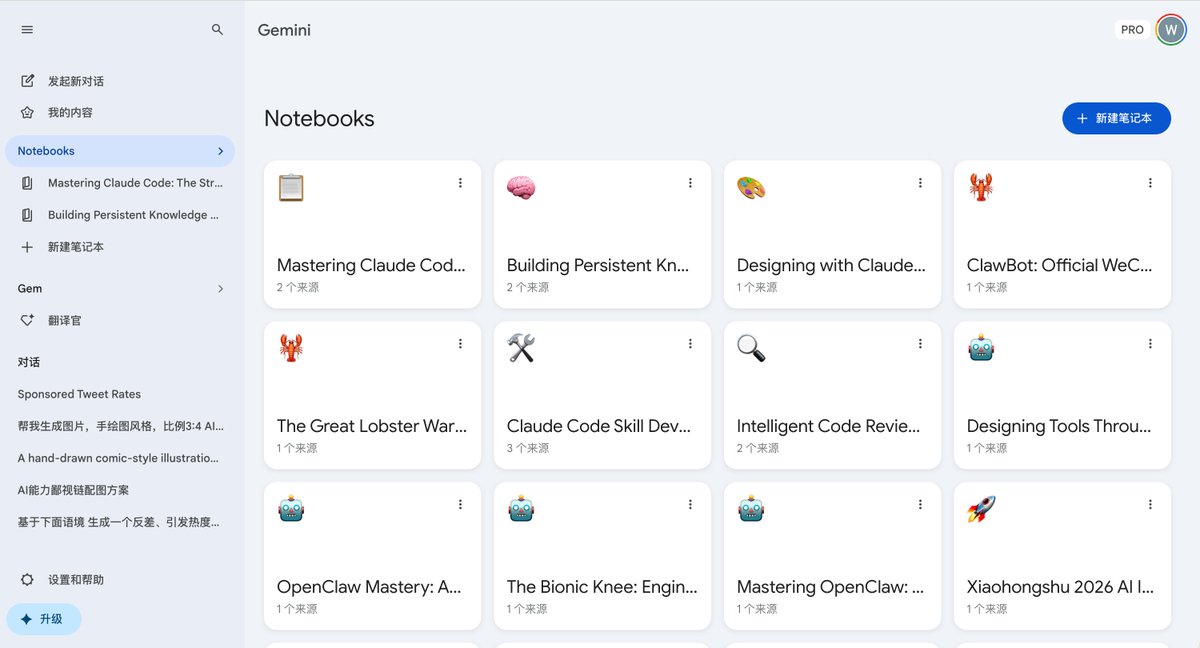
Task: Click magnifier emoji on Intelligent Code Review card
Action: [751, 348]
